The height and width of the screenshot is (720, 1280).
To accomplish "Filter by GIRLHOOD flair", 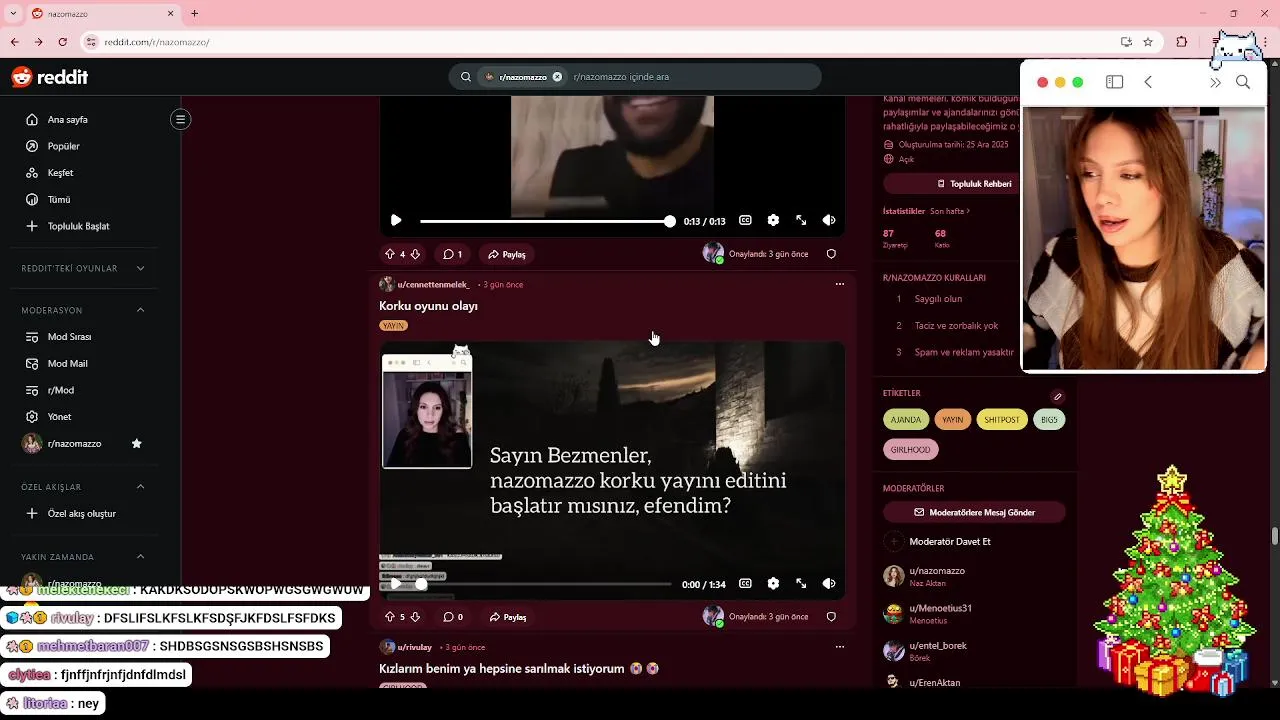I will tap(910, 450).
